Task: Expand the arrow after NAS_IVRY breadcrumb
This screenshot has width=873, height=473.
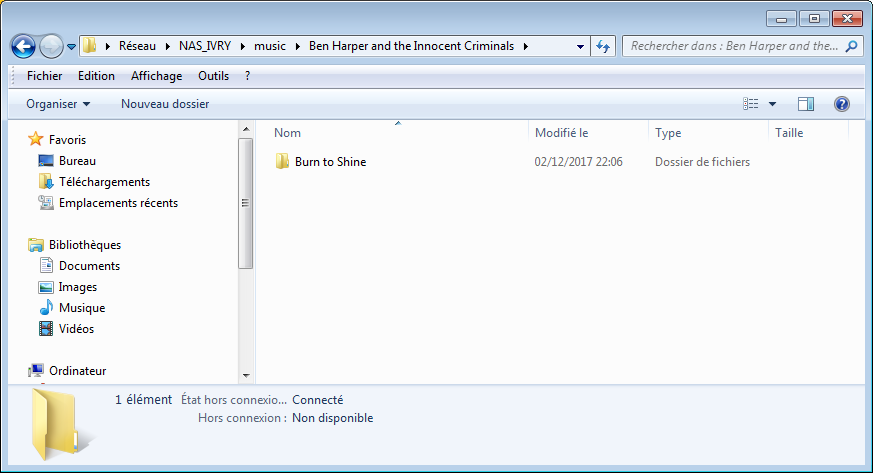Action: 243,46
